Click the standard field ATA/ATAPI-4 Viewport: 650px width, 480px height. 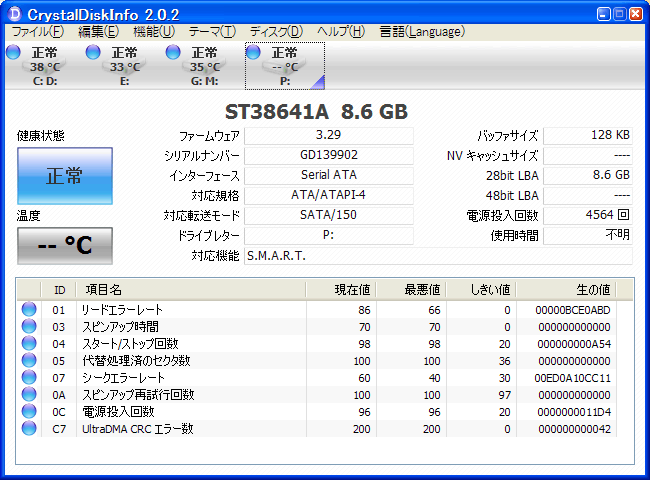(329, 195)
